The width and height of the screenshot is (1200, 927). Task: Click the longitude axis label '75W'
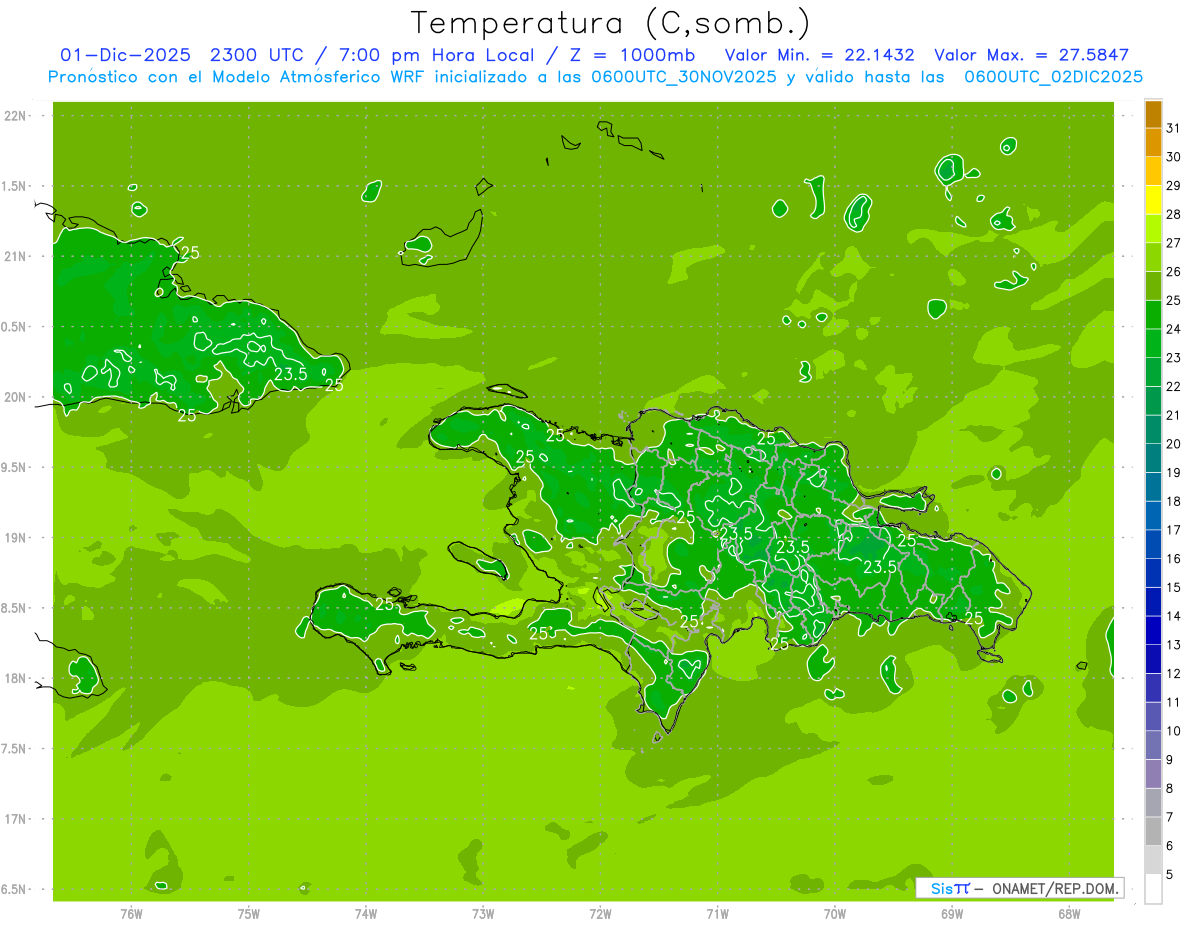[248, 914]
